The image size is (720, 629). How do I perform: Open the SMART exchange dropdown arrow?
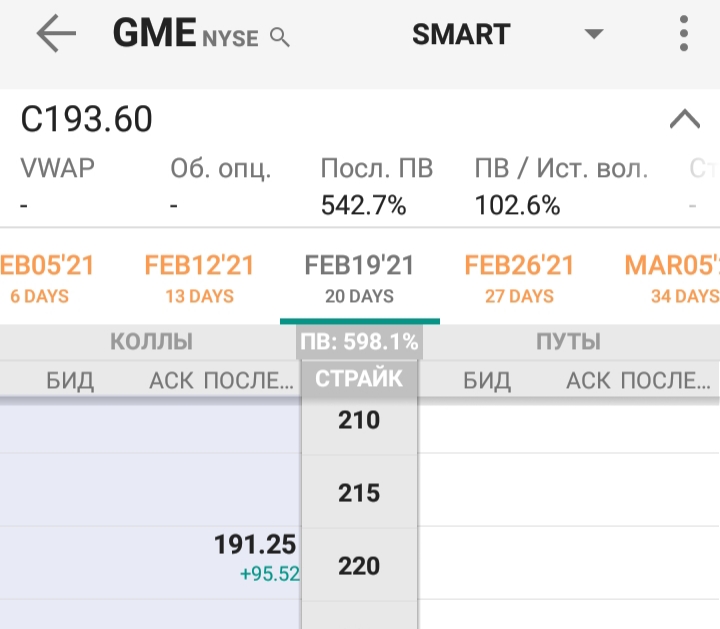pyautogui.click(x=594, y=34)
